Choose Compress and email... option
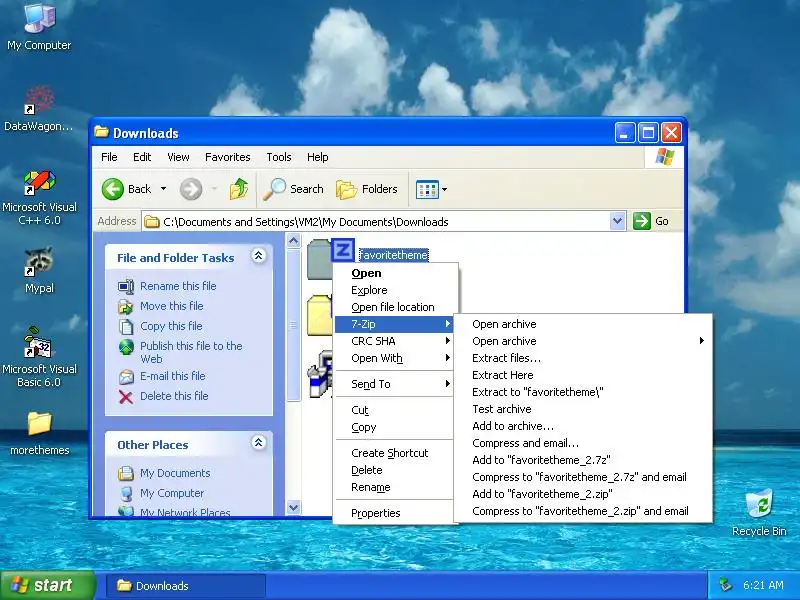 (583, 443)
